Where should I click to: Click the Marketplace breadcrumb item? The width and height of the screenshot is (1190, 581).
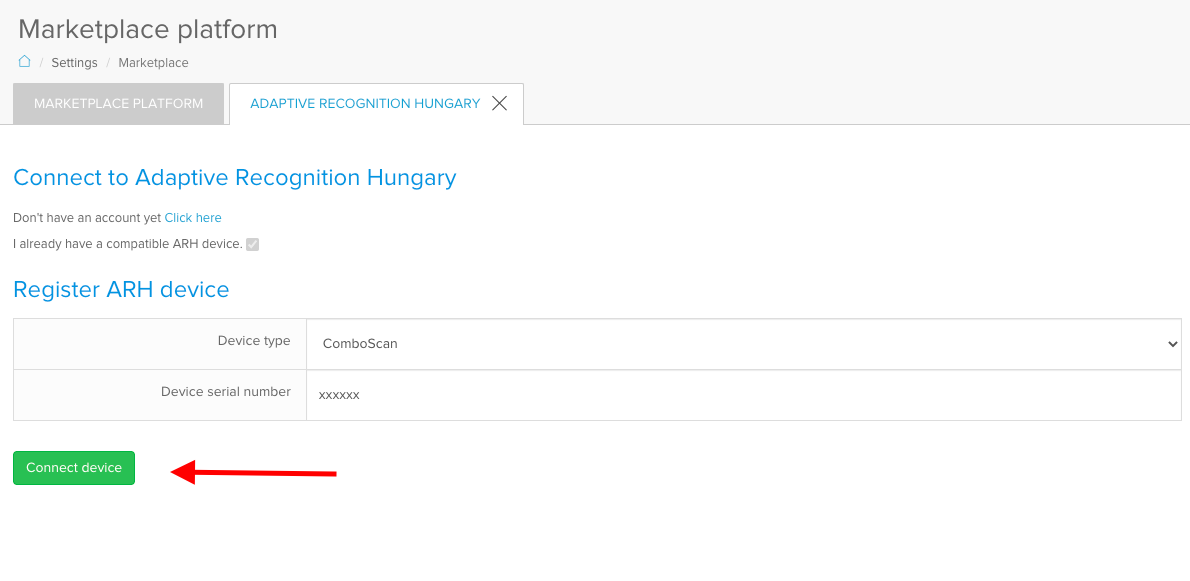click(x=153, y=63)
